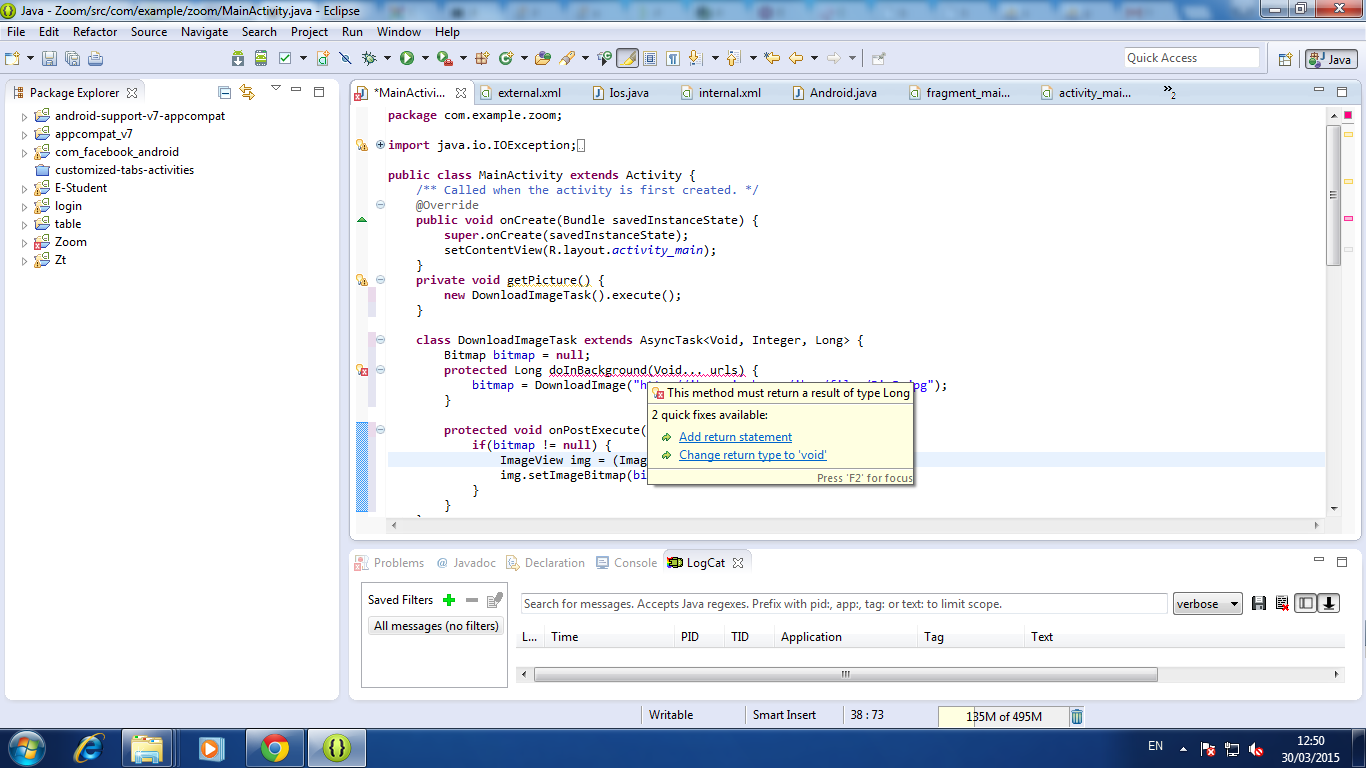The image size is (1366, 768).
Task: Click the Run External Tools icon
Action: coord(445,59)
